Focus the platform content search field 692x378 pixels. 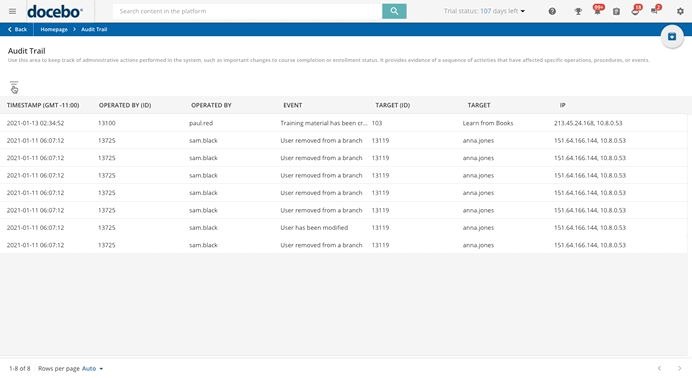point(248,11)
